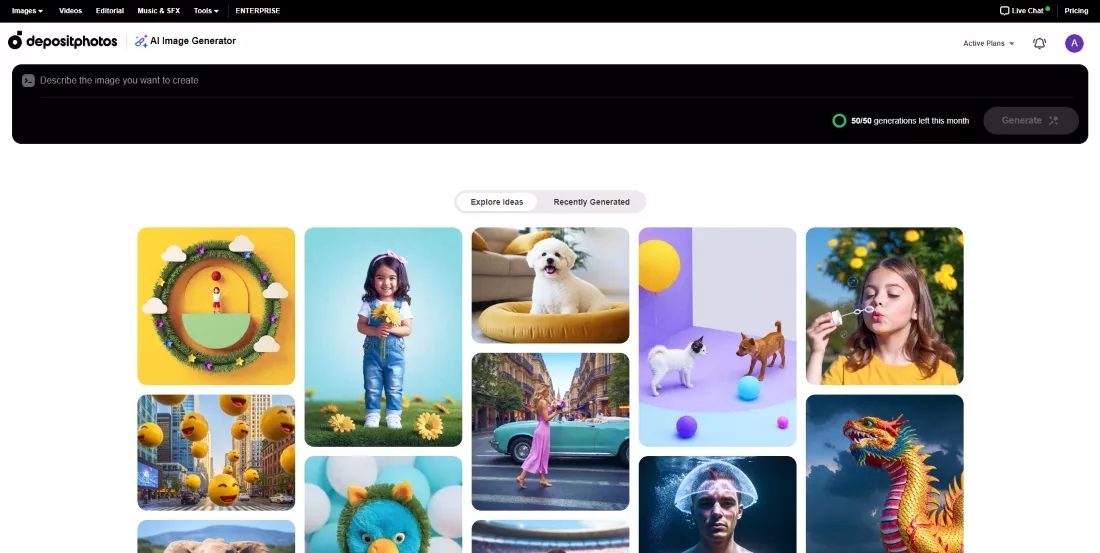This screenshot has width=1100, height=553.
Task: Open the user avatar menu
Action: (x=1074, y=43)
